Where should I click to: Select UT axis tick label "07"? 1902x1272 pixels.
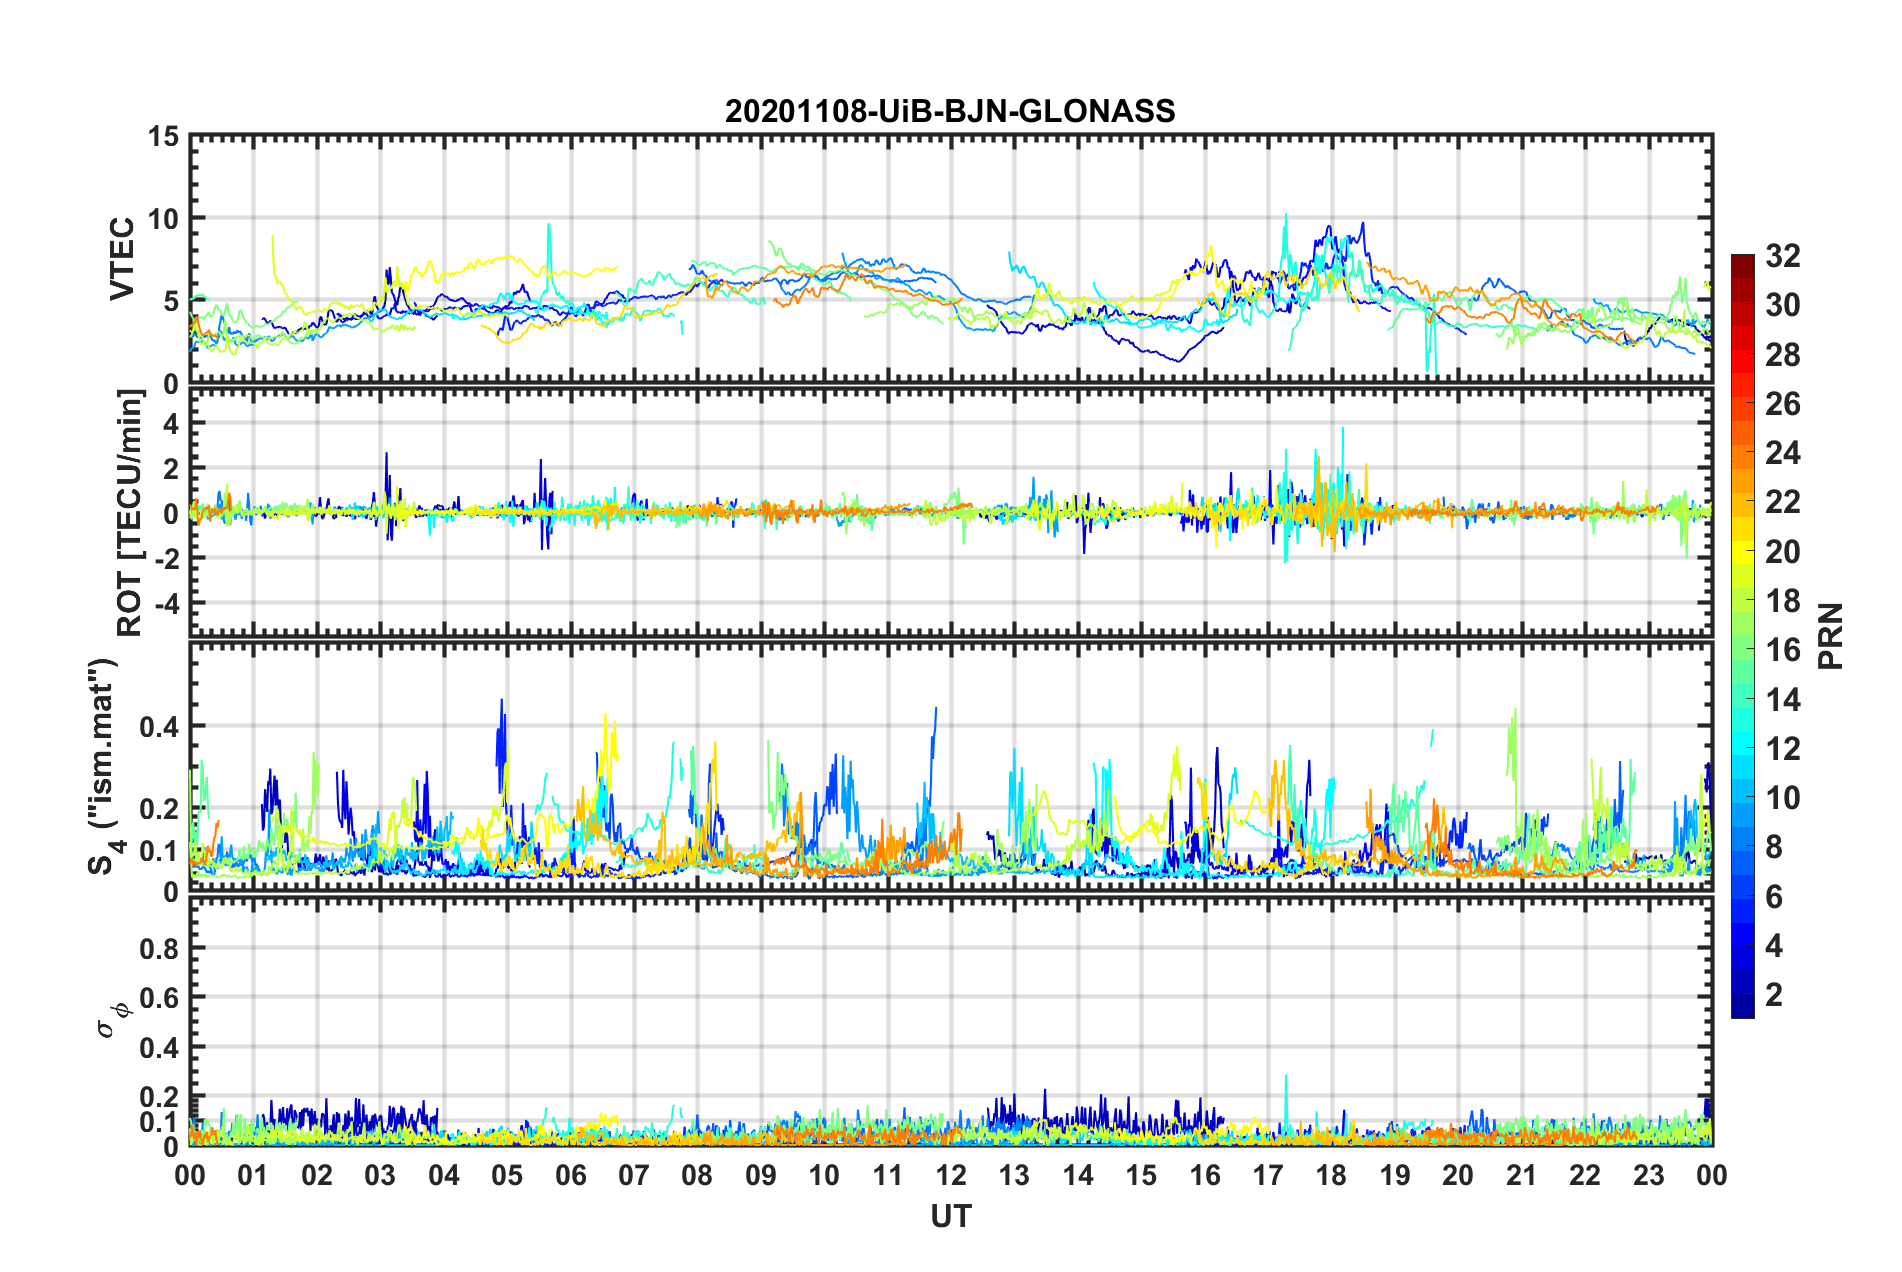[634, 1175]
